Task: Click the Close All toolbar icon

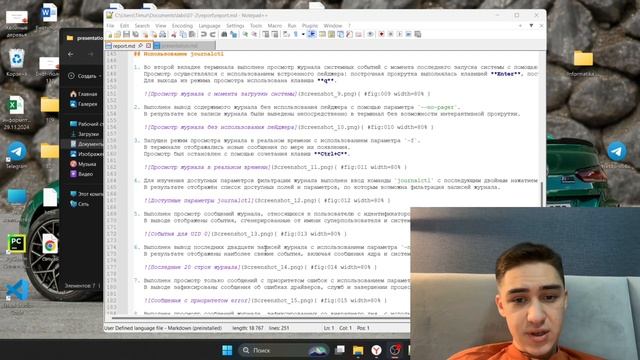Action: [154, 34]
